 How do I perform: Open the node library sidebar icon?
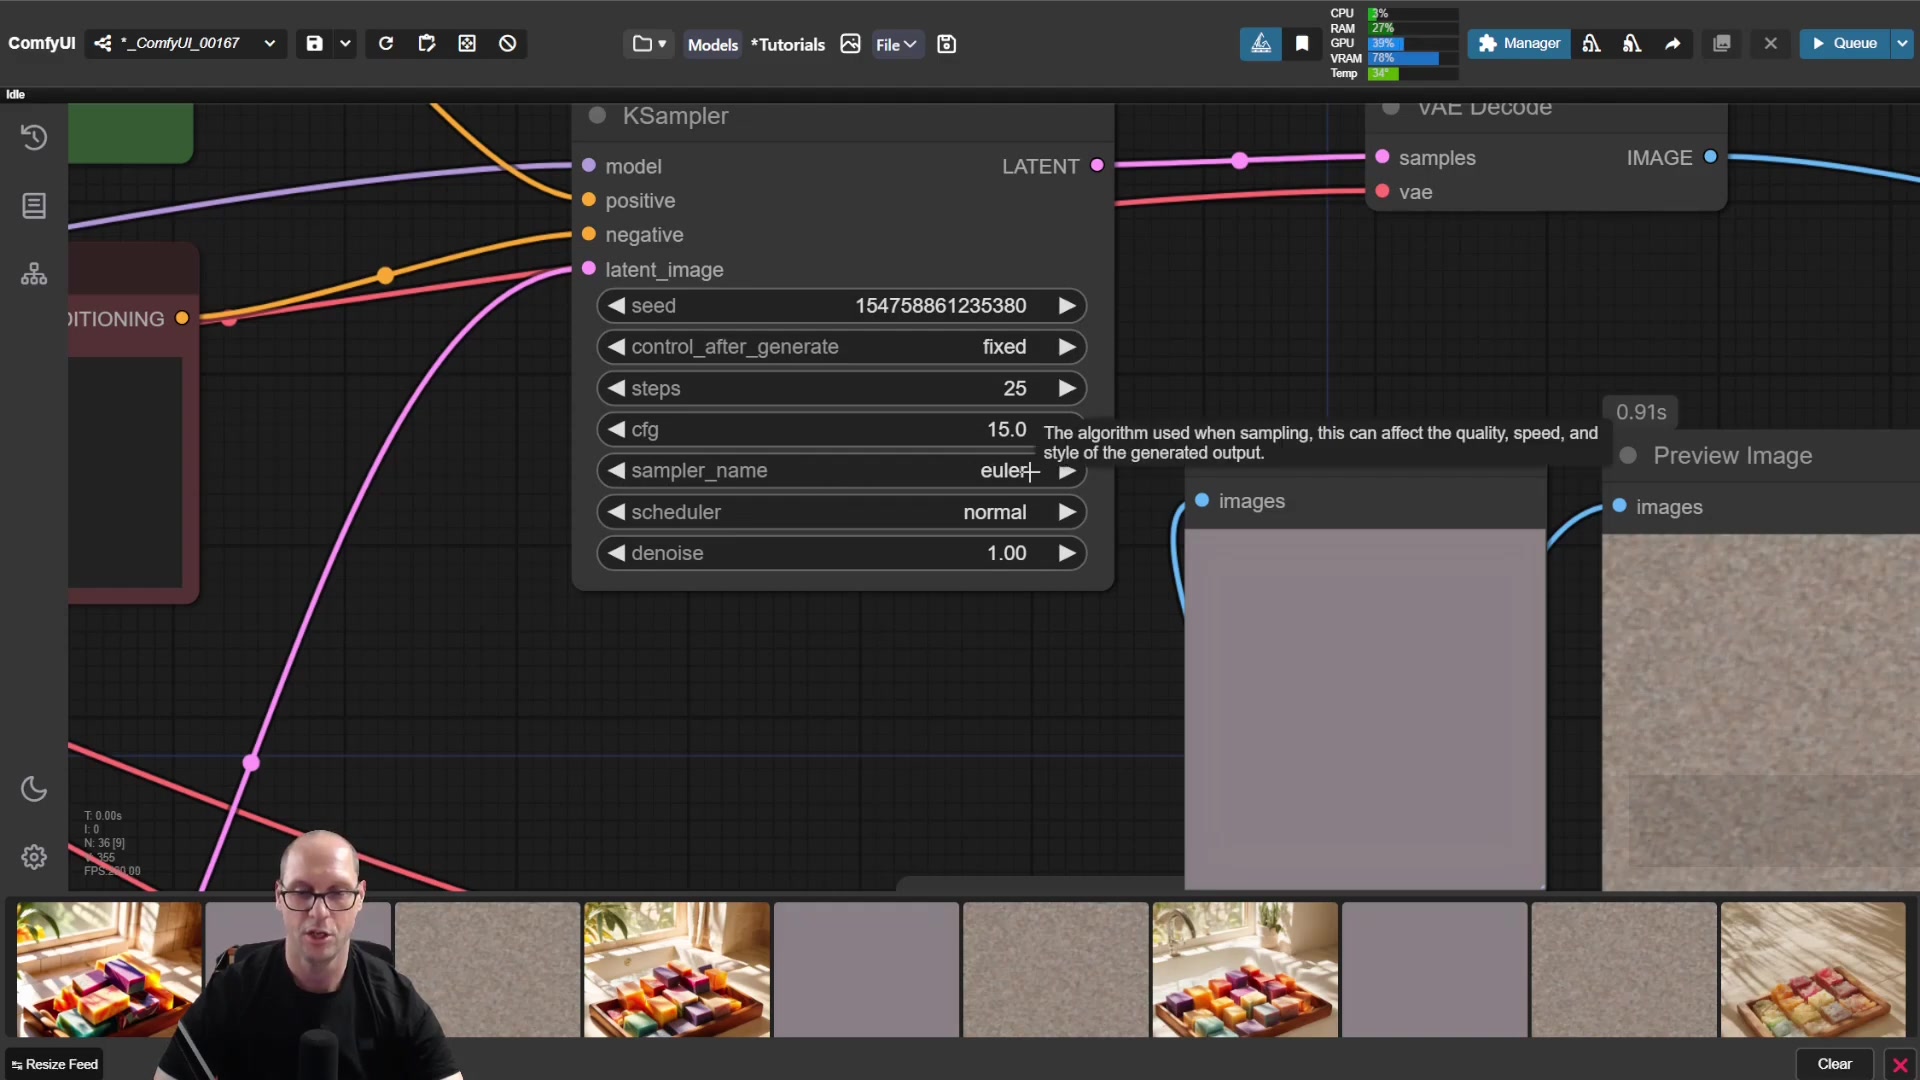coord(34,206)
